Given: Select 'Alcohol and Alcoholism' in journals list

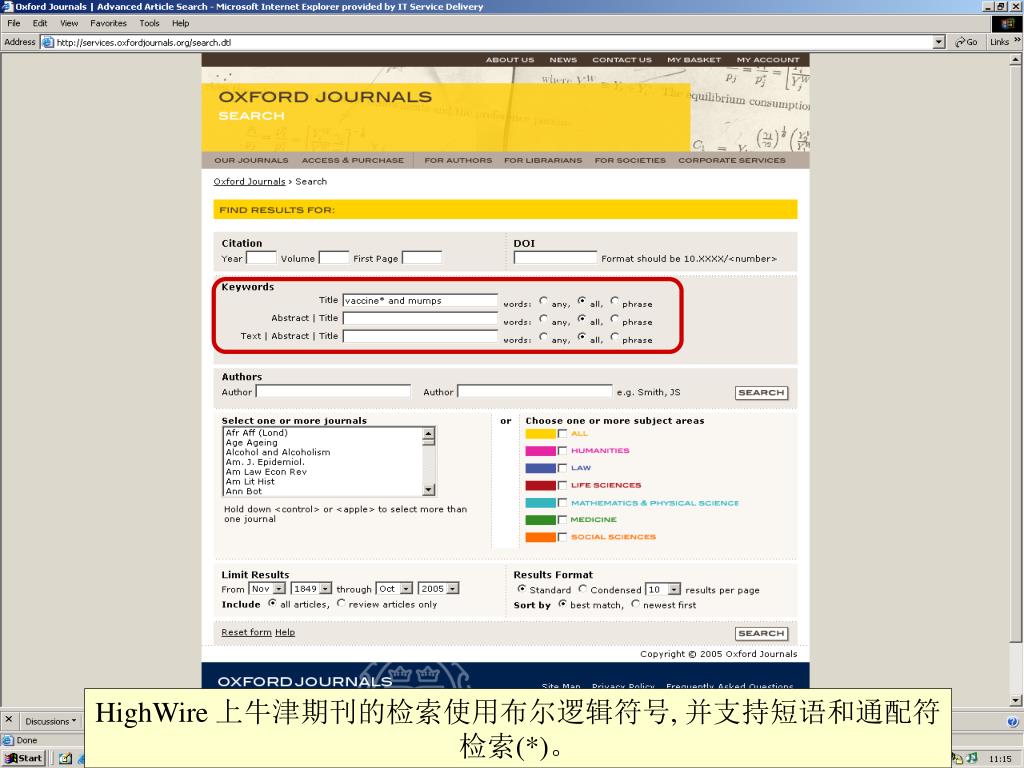Looking at the screenshot, I should tap(278, 452).
